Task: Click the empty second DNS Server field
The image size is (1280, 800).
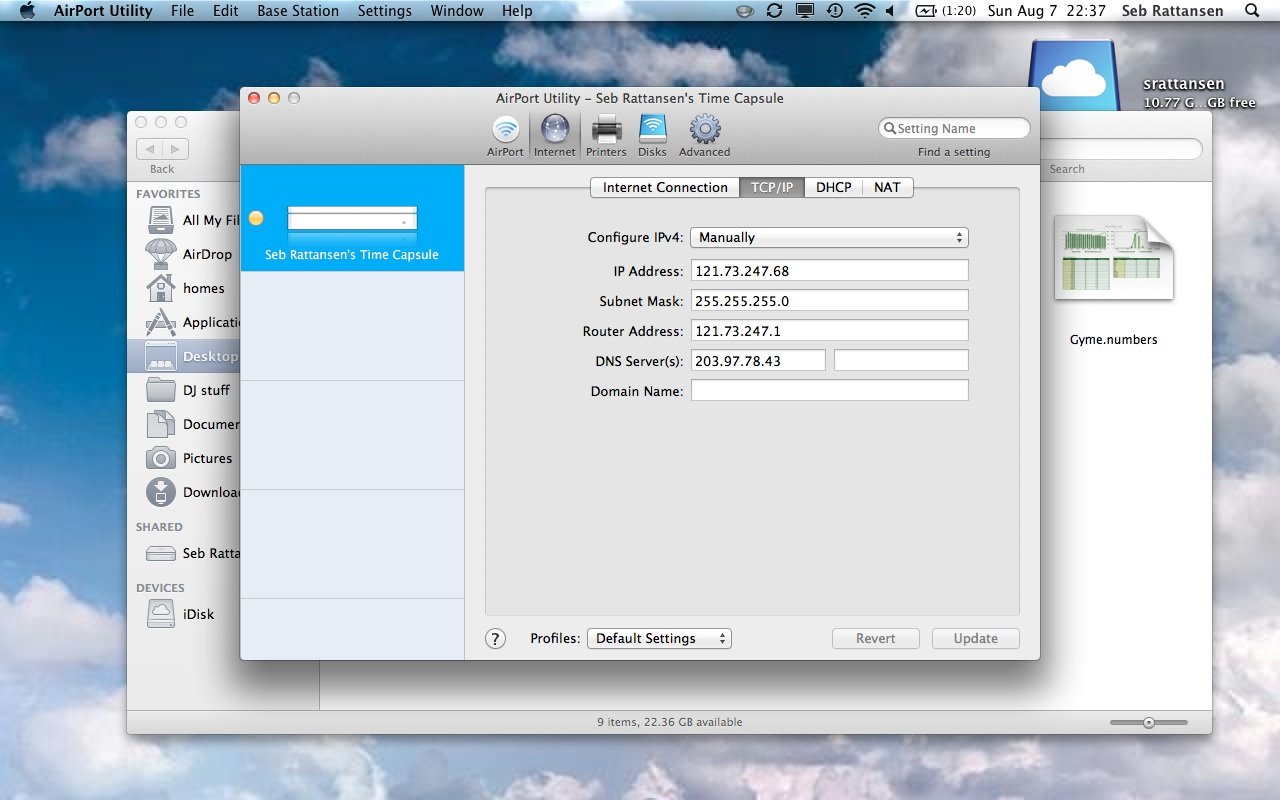Action: pyautogui.click(x=901, y=361)
